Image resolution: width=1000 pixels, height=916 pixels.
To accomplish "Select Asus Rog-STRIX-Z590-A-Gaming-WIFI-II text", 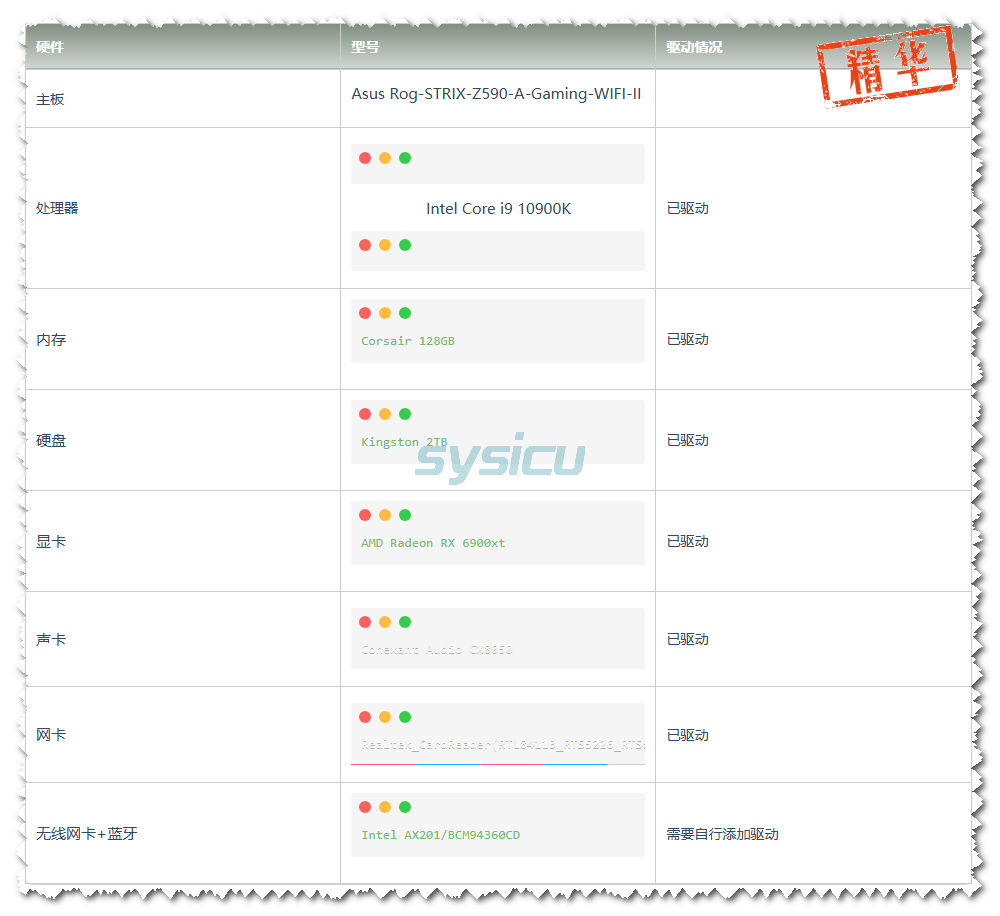I will point(496,94).
